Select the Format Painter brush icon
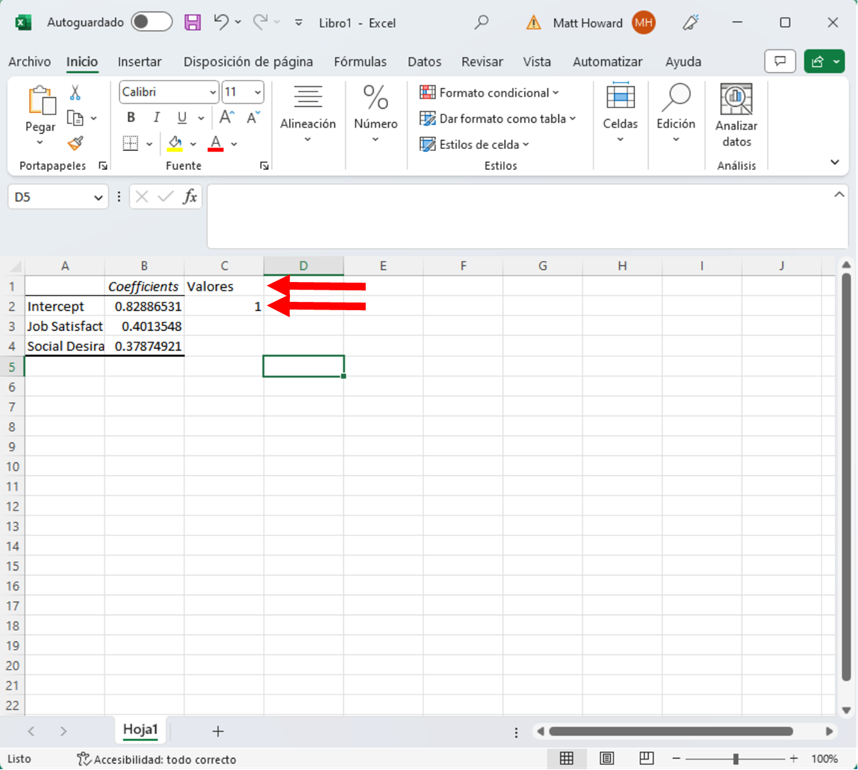The width and height of the screenshot is (858, 770). click(75, 143)
